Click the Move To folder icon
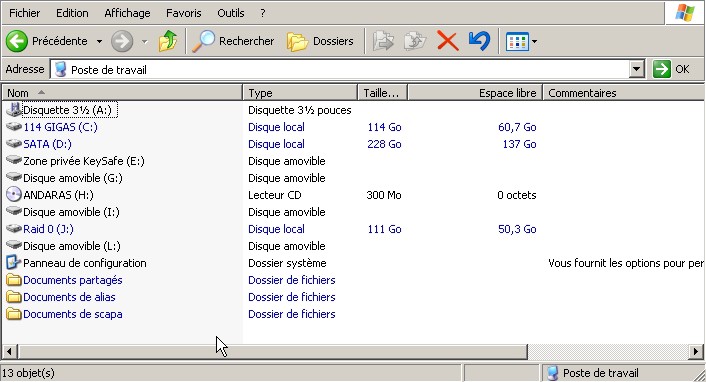The height and width of the screenshot is (382, 706). click(x=383, y=41)
